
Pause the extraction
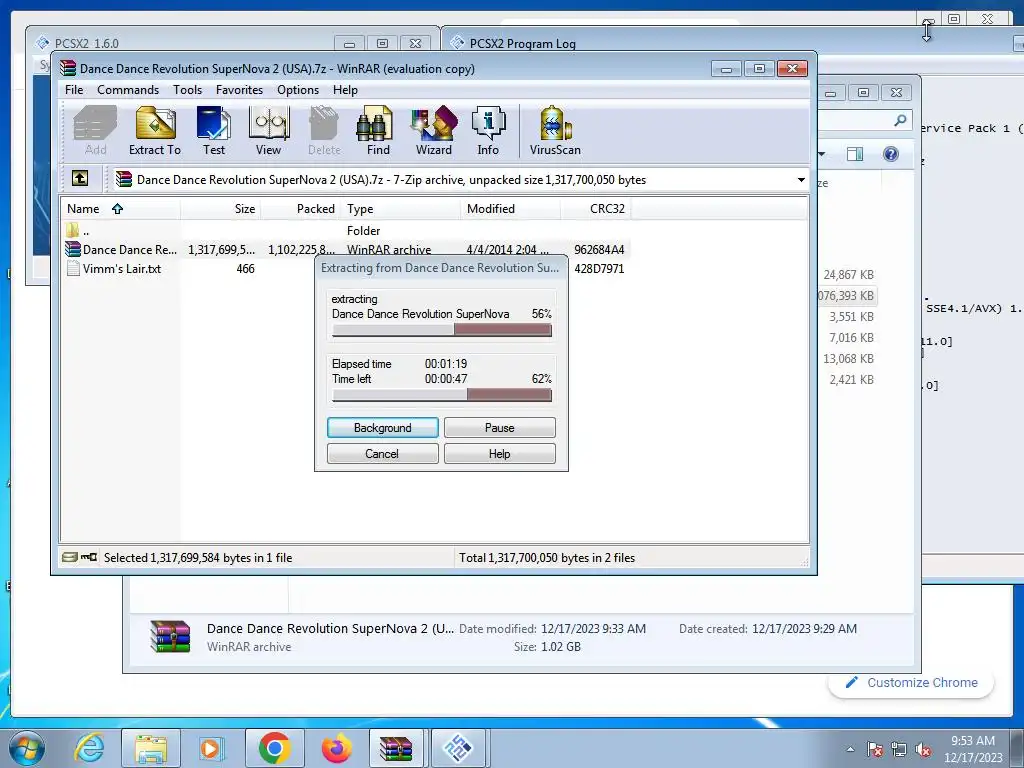click(500, 428)
